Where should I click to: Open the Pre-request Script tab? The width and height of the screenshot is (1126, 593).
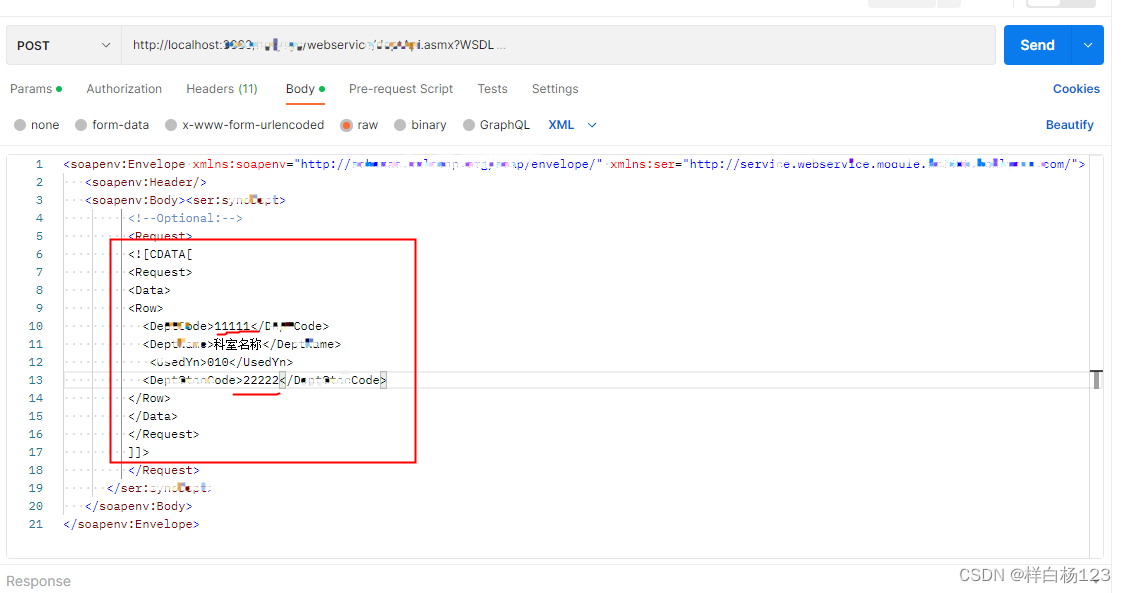[400, 89]
